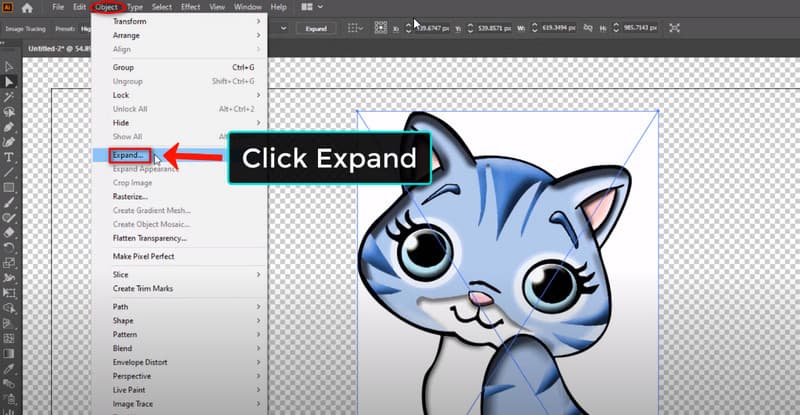800x415 pixels.
Task: Open the Window menu
Action: pyautogui.click(x=247, y=7)
